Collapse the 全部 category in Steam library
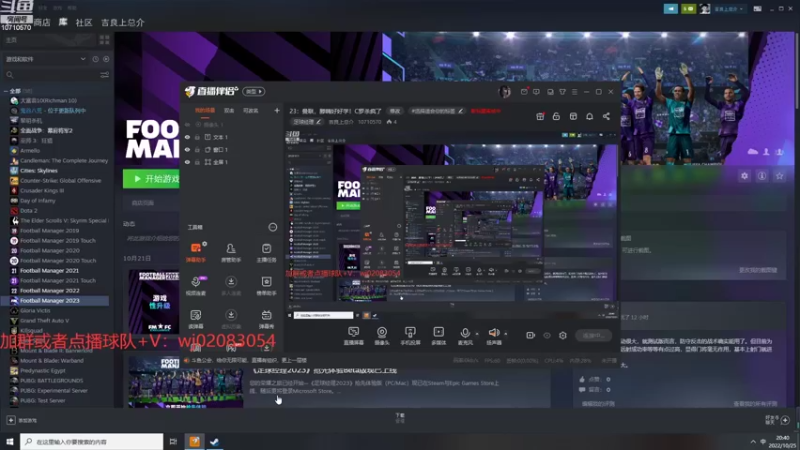This screenshot has width=800, height=450. (6, 91)
